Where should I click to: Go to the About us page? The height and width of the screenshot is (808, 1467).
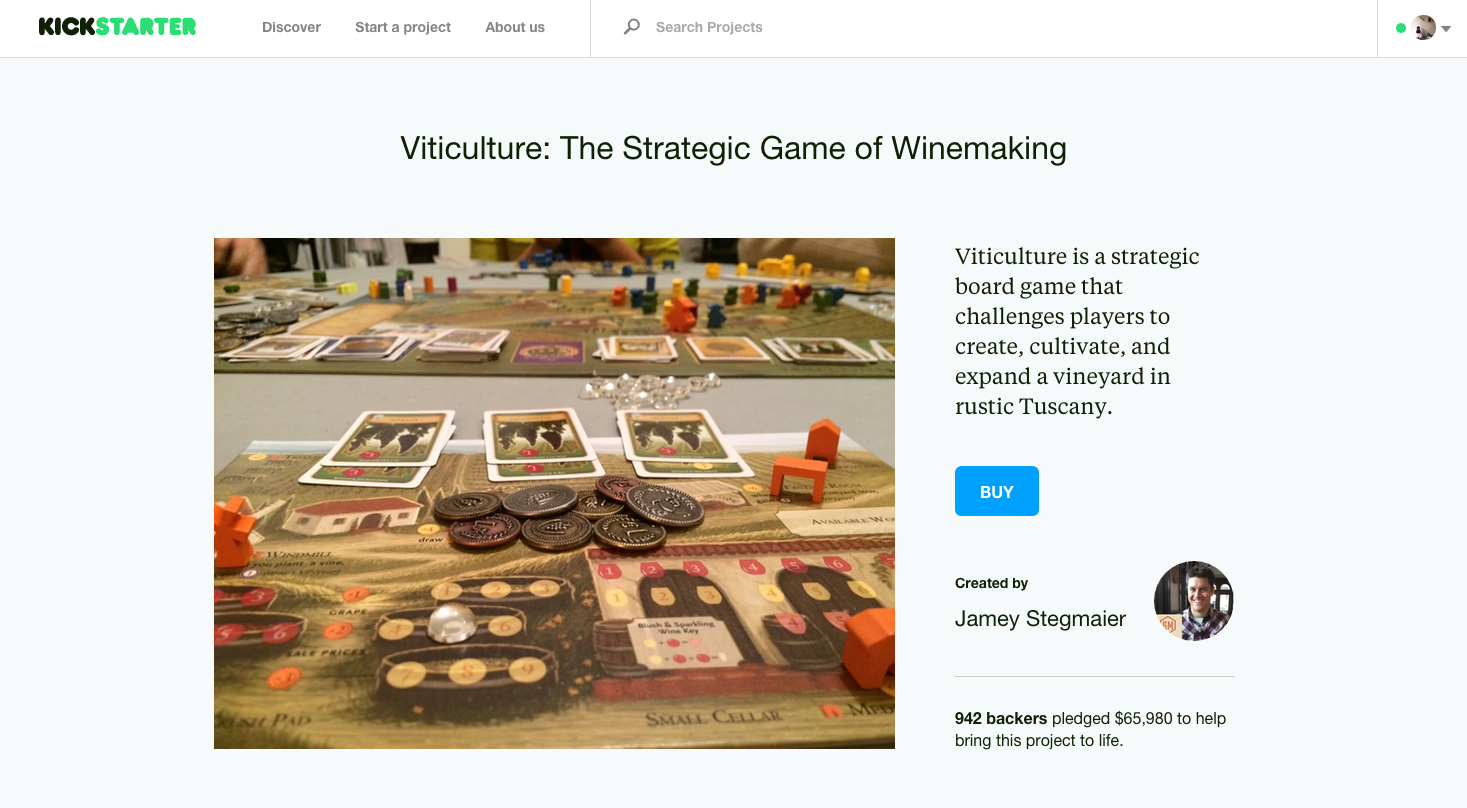point(515,27)
